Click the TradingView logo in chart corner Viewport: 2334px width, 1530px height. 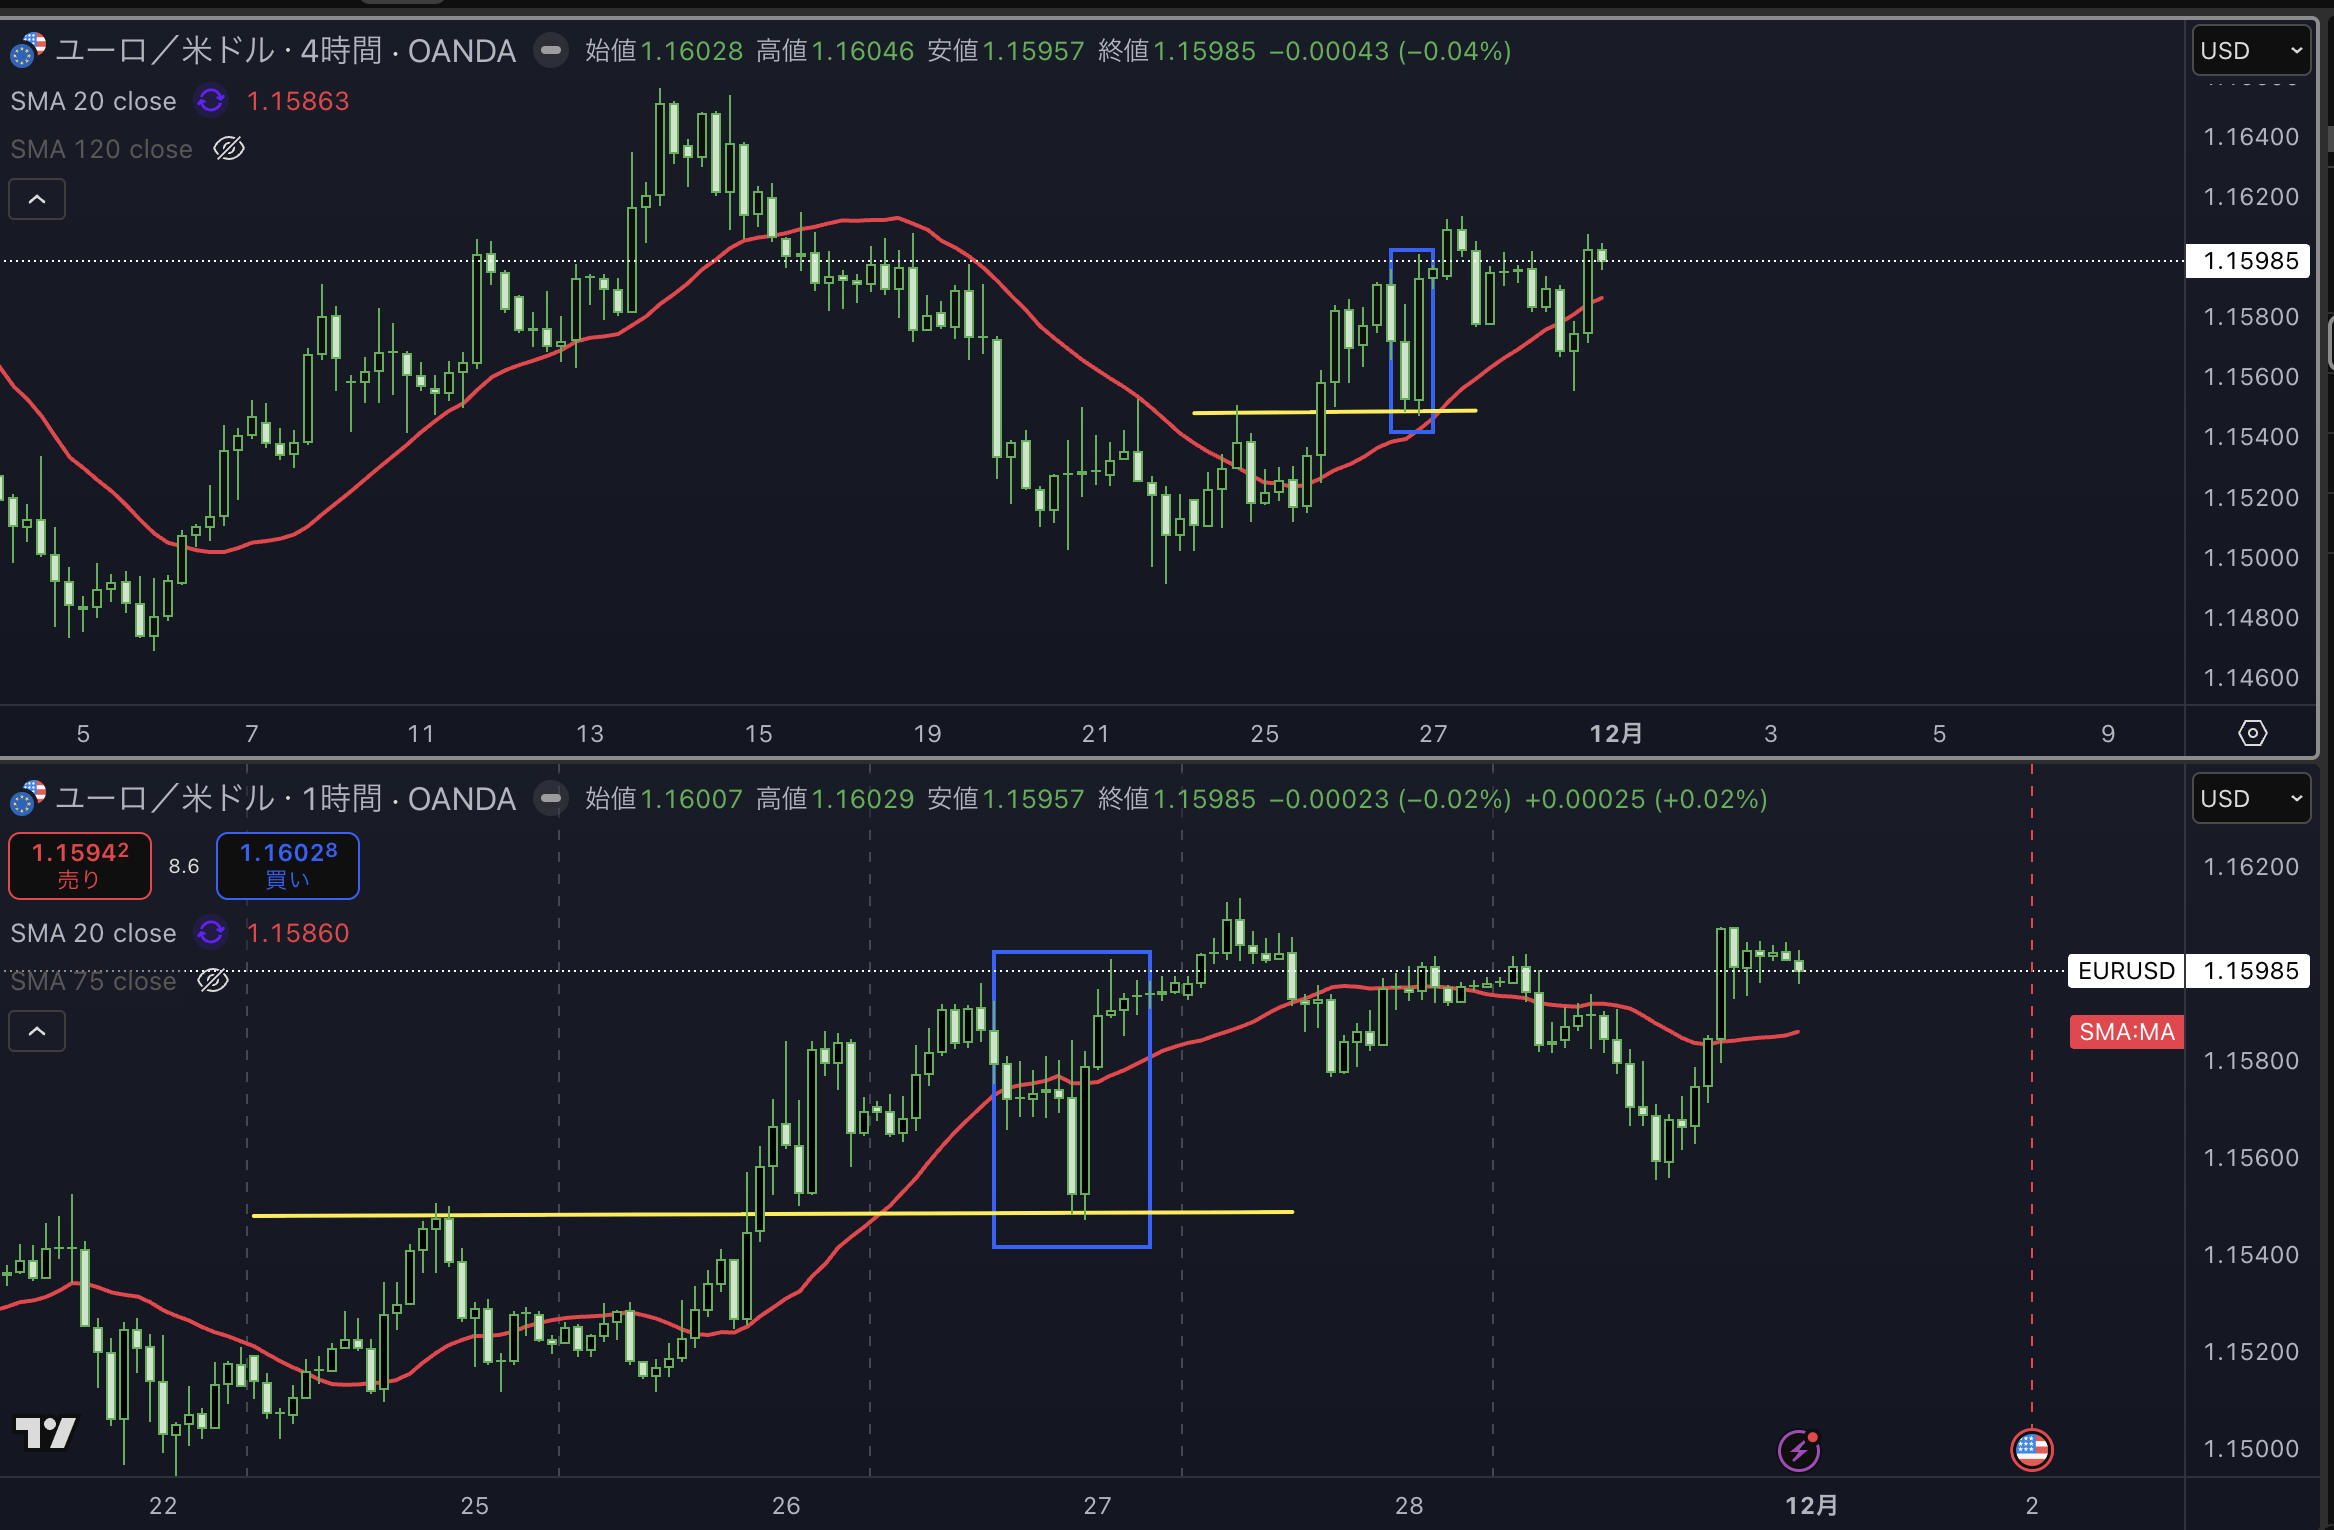tap(46, 1432)
